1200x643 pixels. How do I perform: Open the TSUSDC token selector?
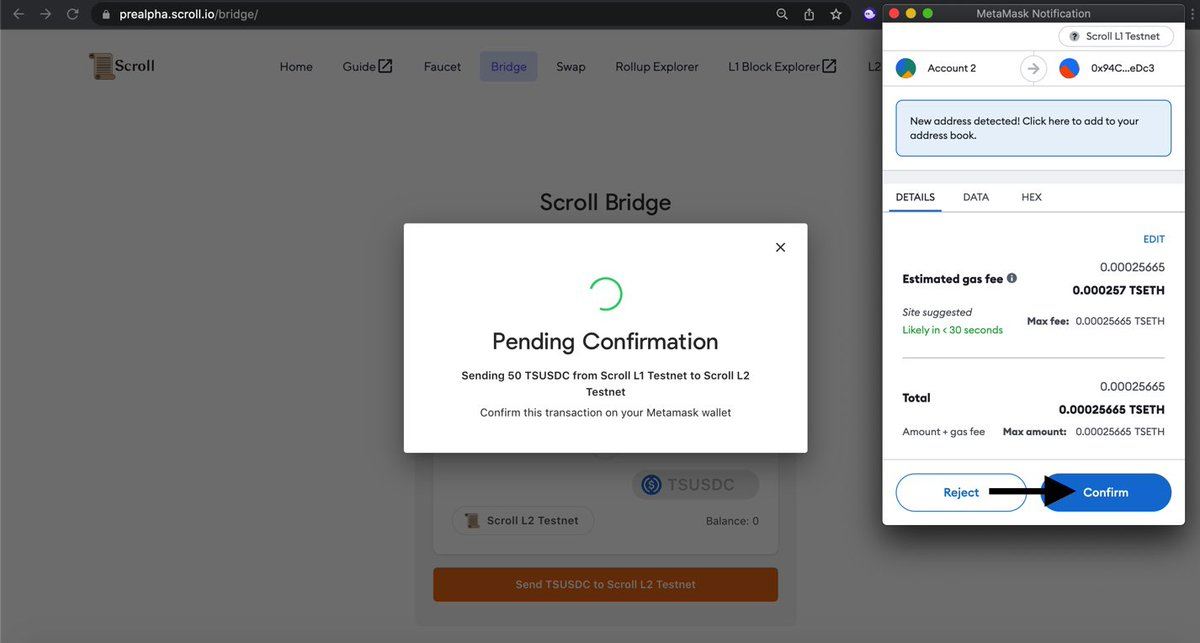tap(695, 485)
